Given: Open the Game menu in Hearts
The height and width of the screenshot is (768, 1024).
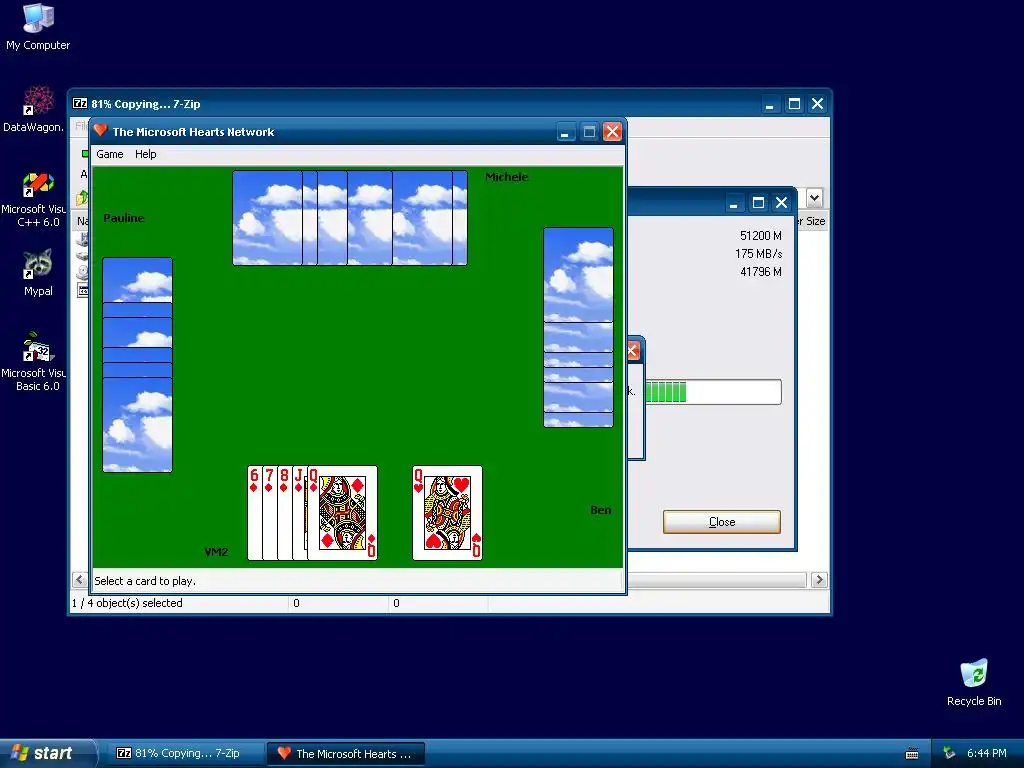Looking at the screenshot, I should point(110,154).
